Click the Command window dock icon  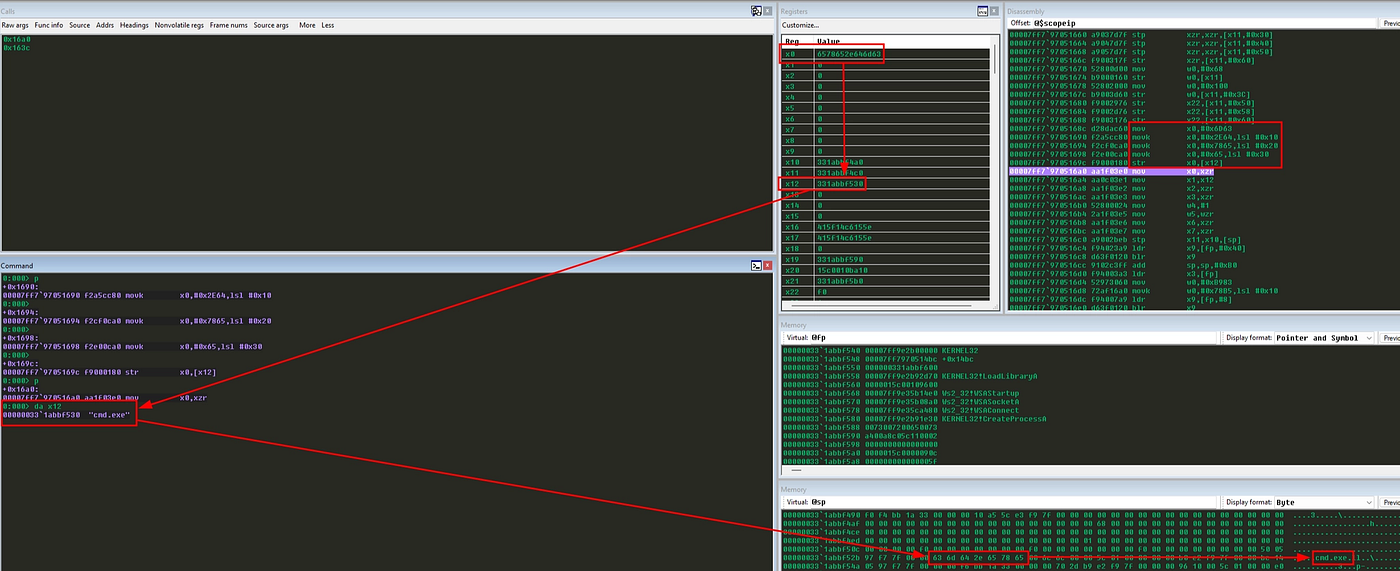[x=757, y=265]
